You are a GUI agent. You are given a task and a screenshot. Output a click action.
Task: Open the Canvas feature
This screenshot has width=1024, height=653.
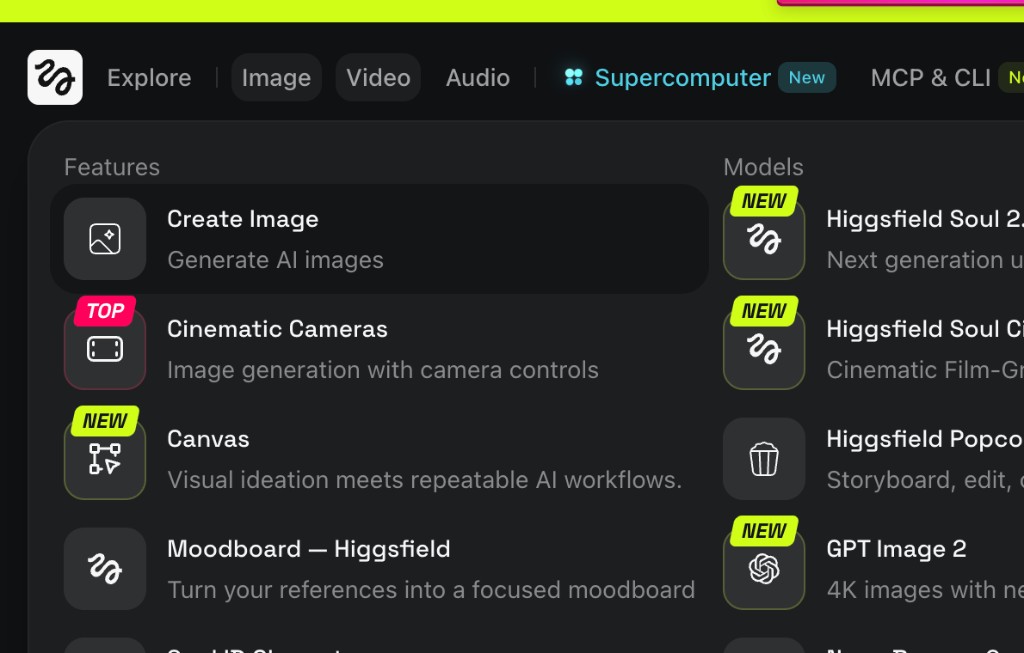click(208, 439)
